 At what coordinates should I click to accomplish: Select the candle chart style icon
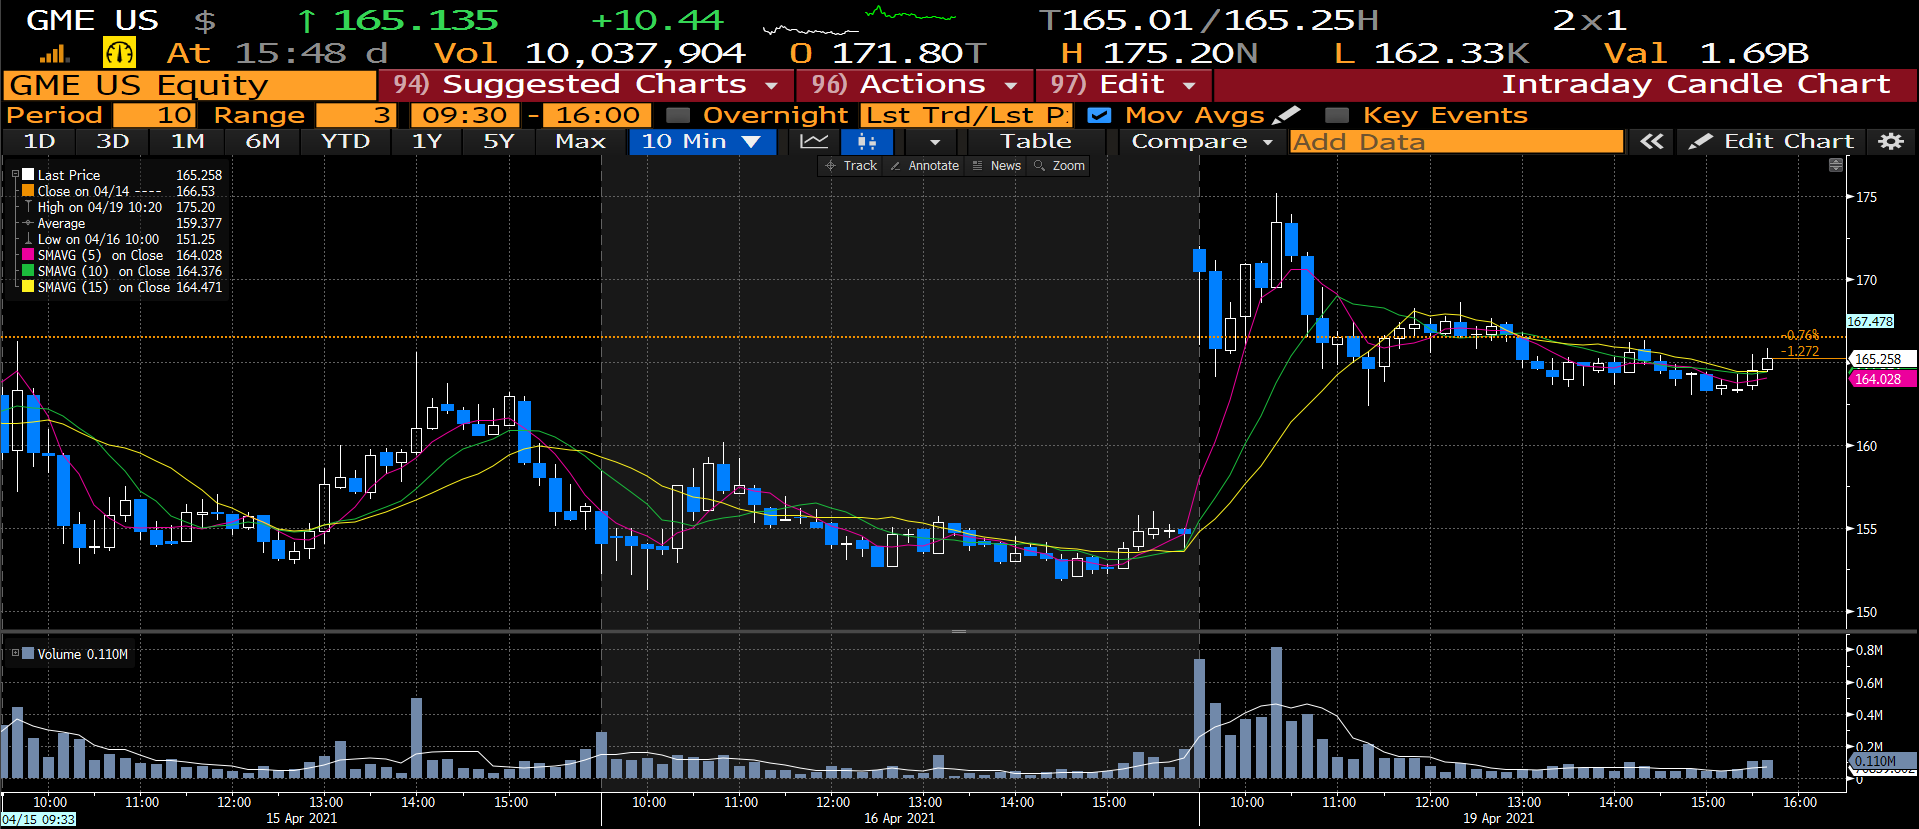point(866,142)
